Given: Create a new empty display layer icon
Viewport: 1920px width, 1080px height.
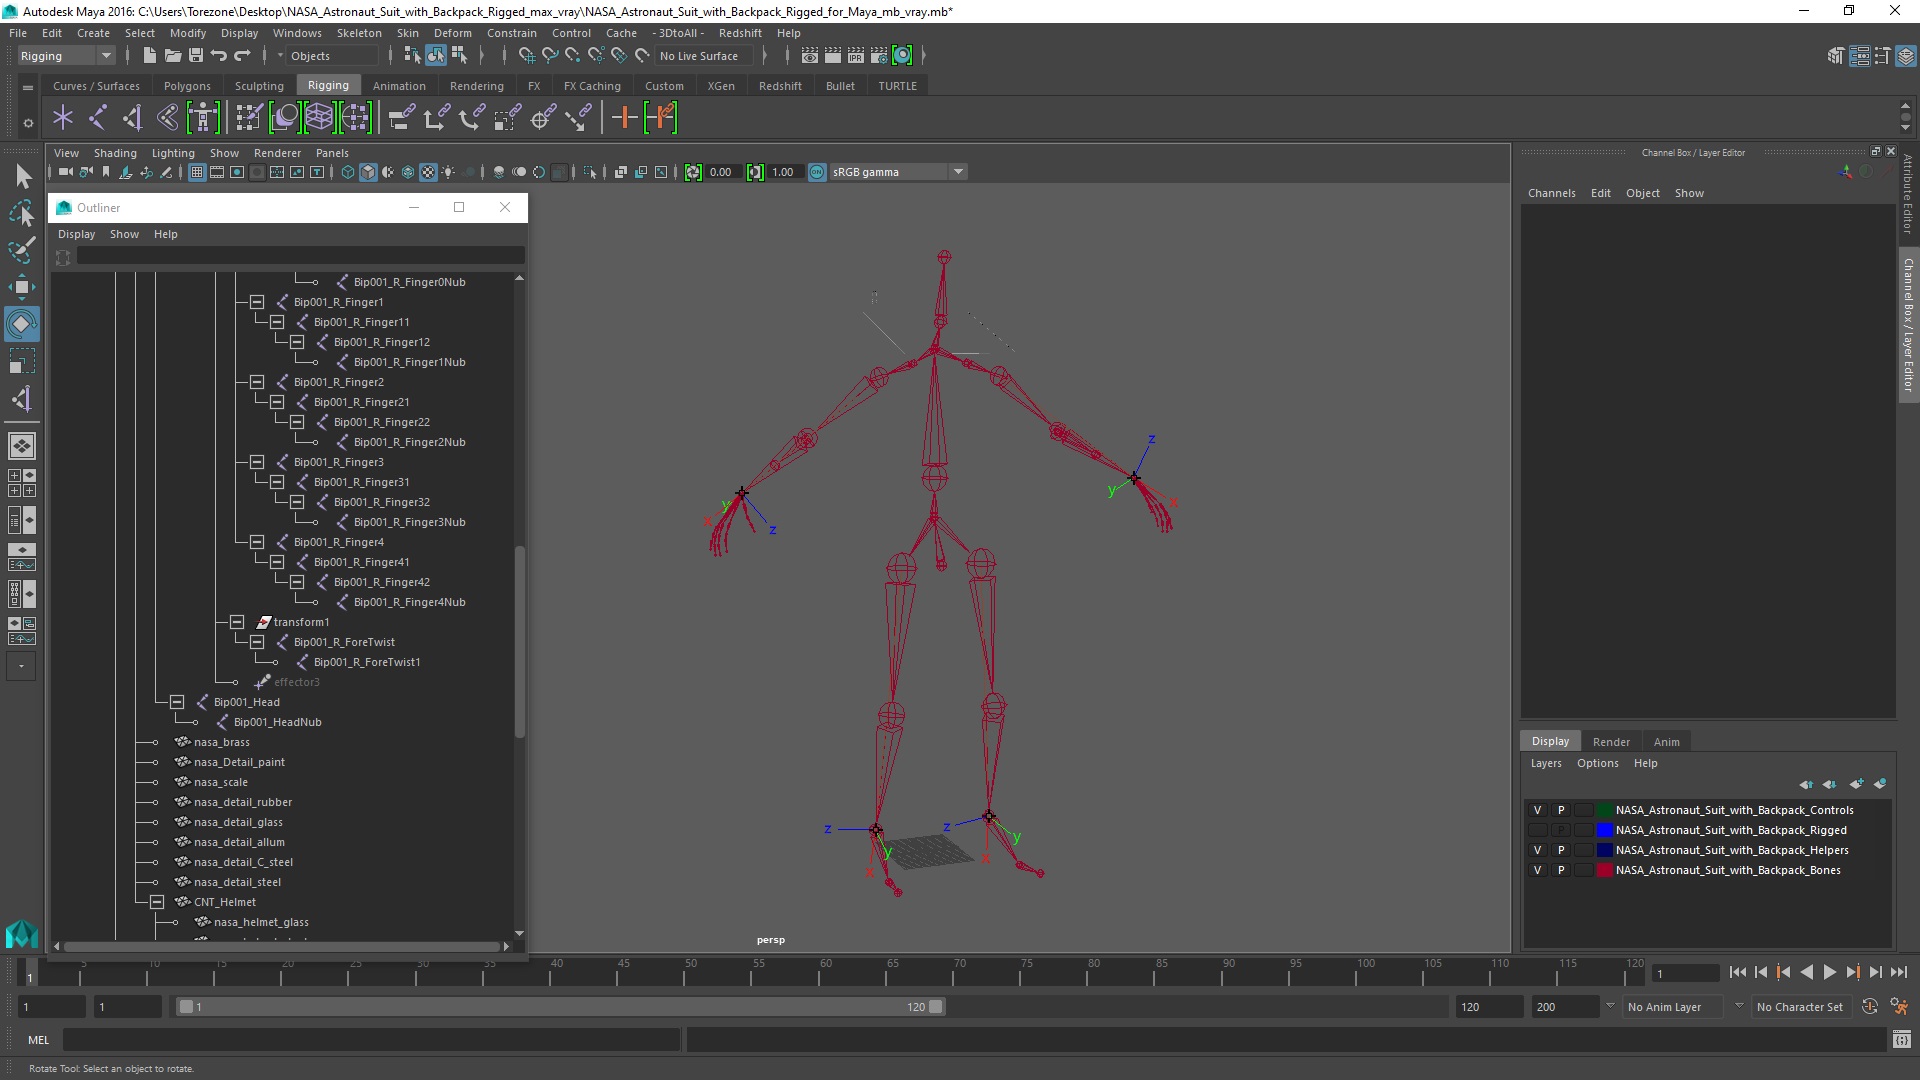Looking at the screenshot, I should 1856,784.
